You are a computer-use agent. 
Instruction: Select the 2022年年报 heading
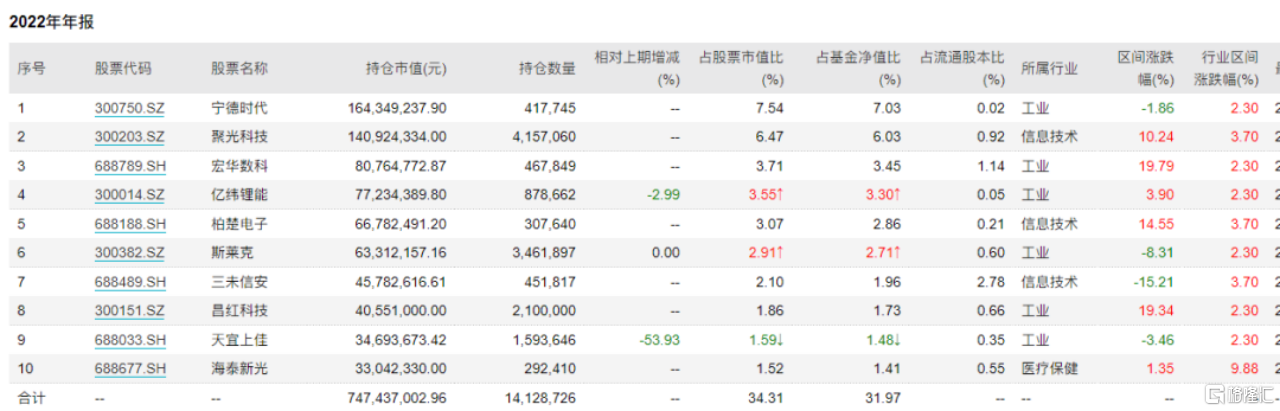(51, 21)
